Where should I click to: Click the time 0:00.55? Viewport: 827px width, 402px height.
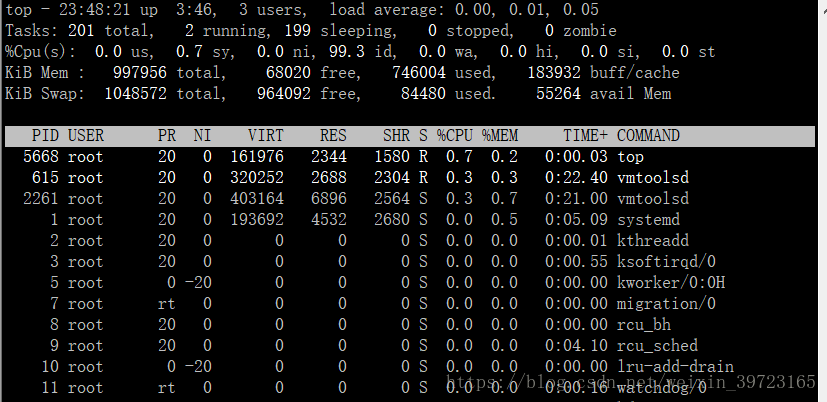point(576,262)
